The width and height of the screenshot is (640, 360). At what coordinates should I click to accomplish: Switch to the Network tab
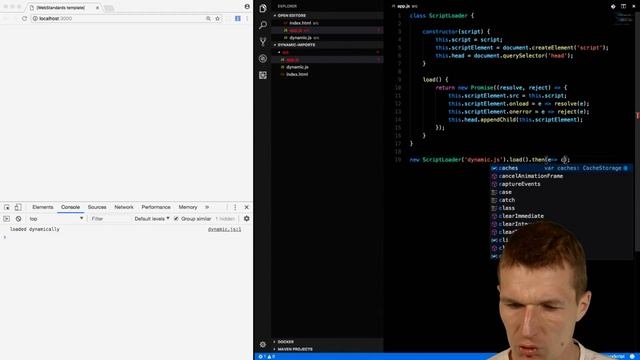pyautogui.click(x=124, y=207)
